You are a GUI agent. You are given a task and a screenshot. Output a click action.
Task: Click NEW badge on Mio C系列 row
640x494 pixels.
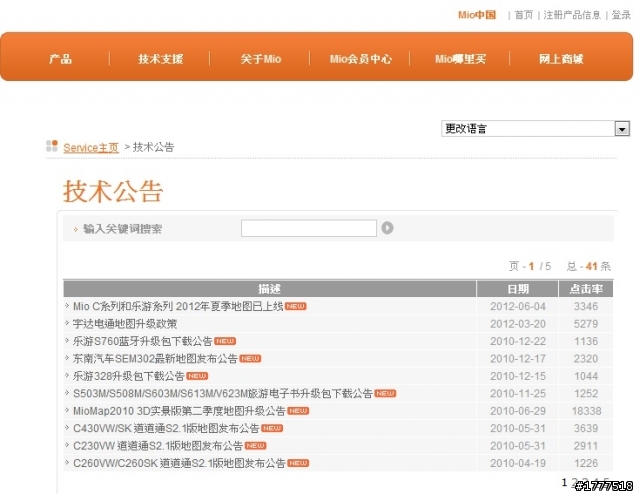(x=296, y=306)
